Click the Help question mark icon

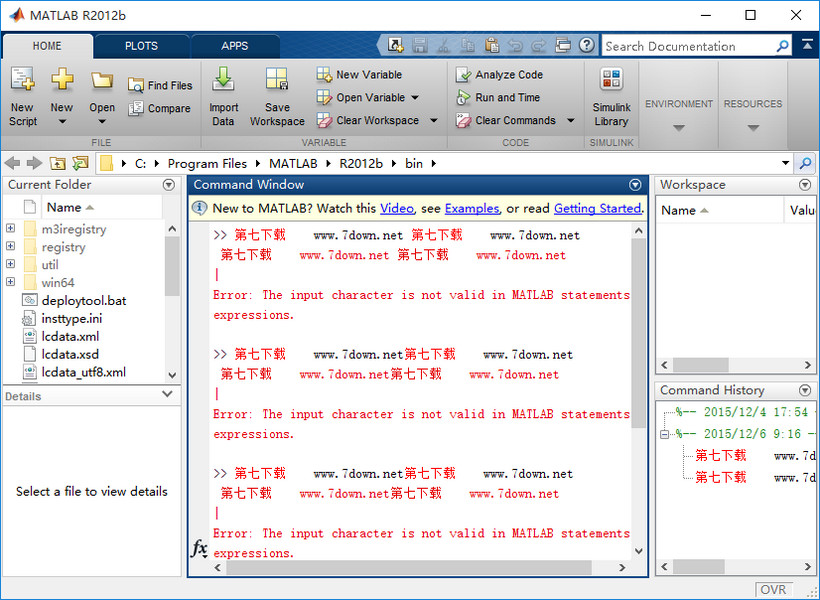click(x=587, y=46)
